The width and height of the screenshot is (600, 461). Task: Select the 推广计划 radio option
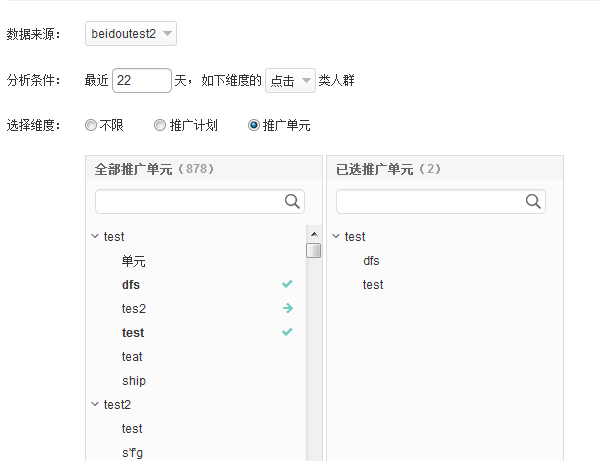[x=160, y=126]
